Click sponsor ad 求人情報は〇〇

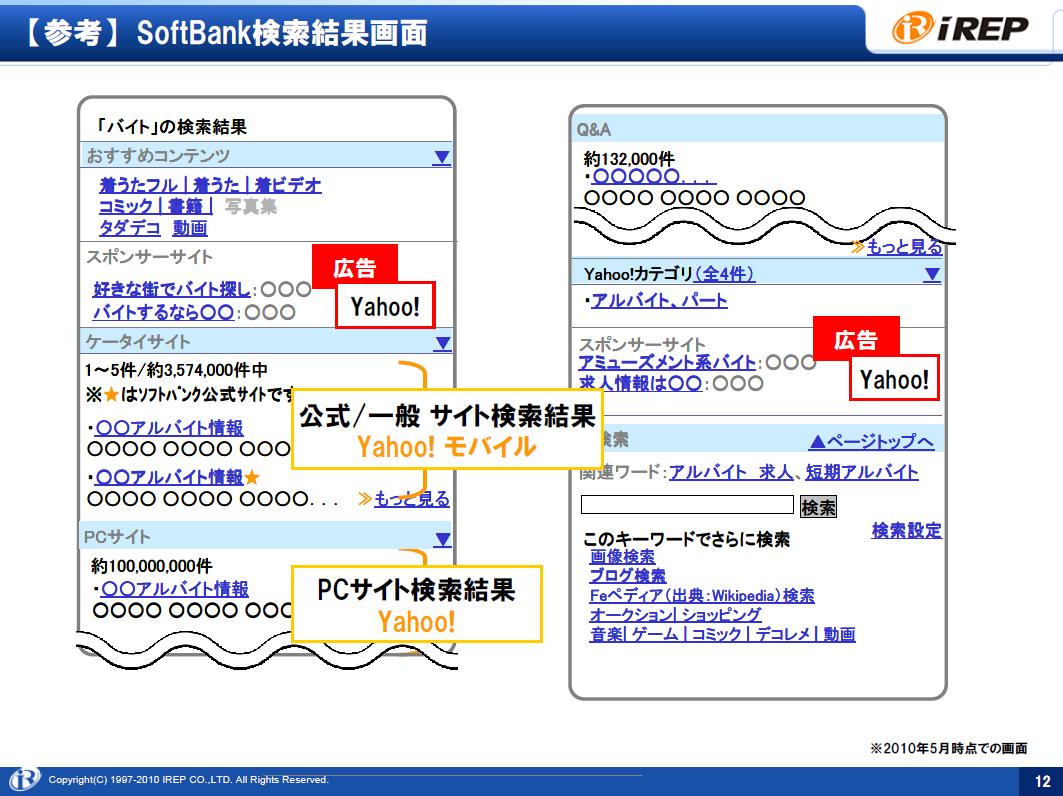click(x=640, y=384)
